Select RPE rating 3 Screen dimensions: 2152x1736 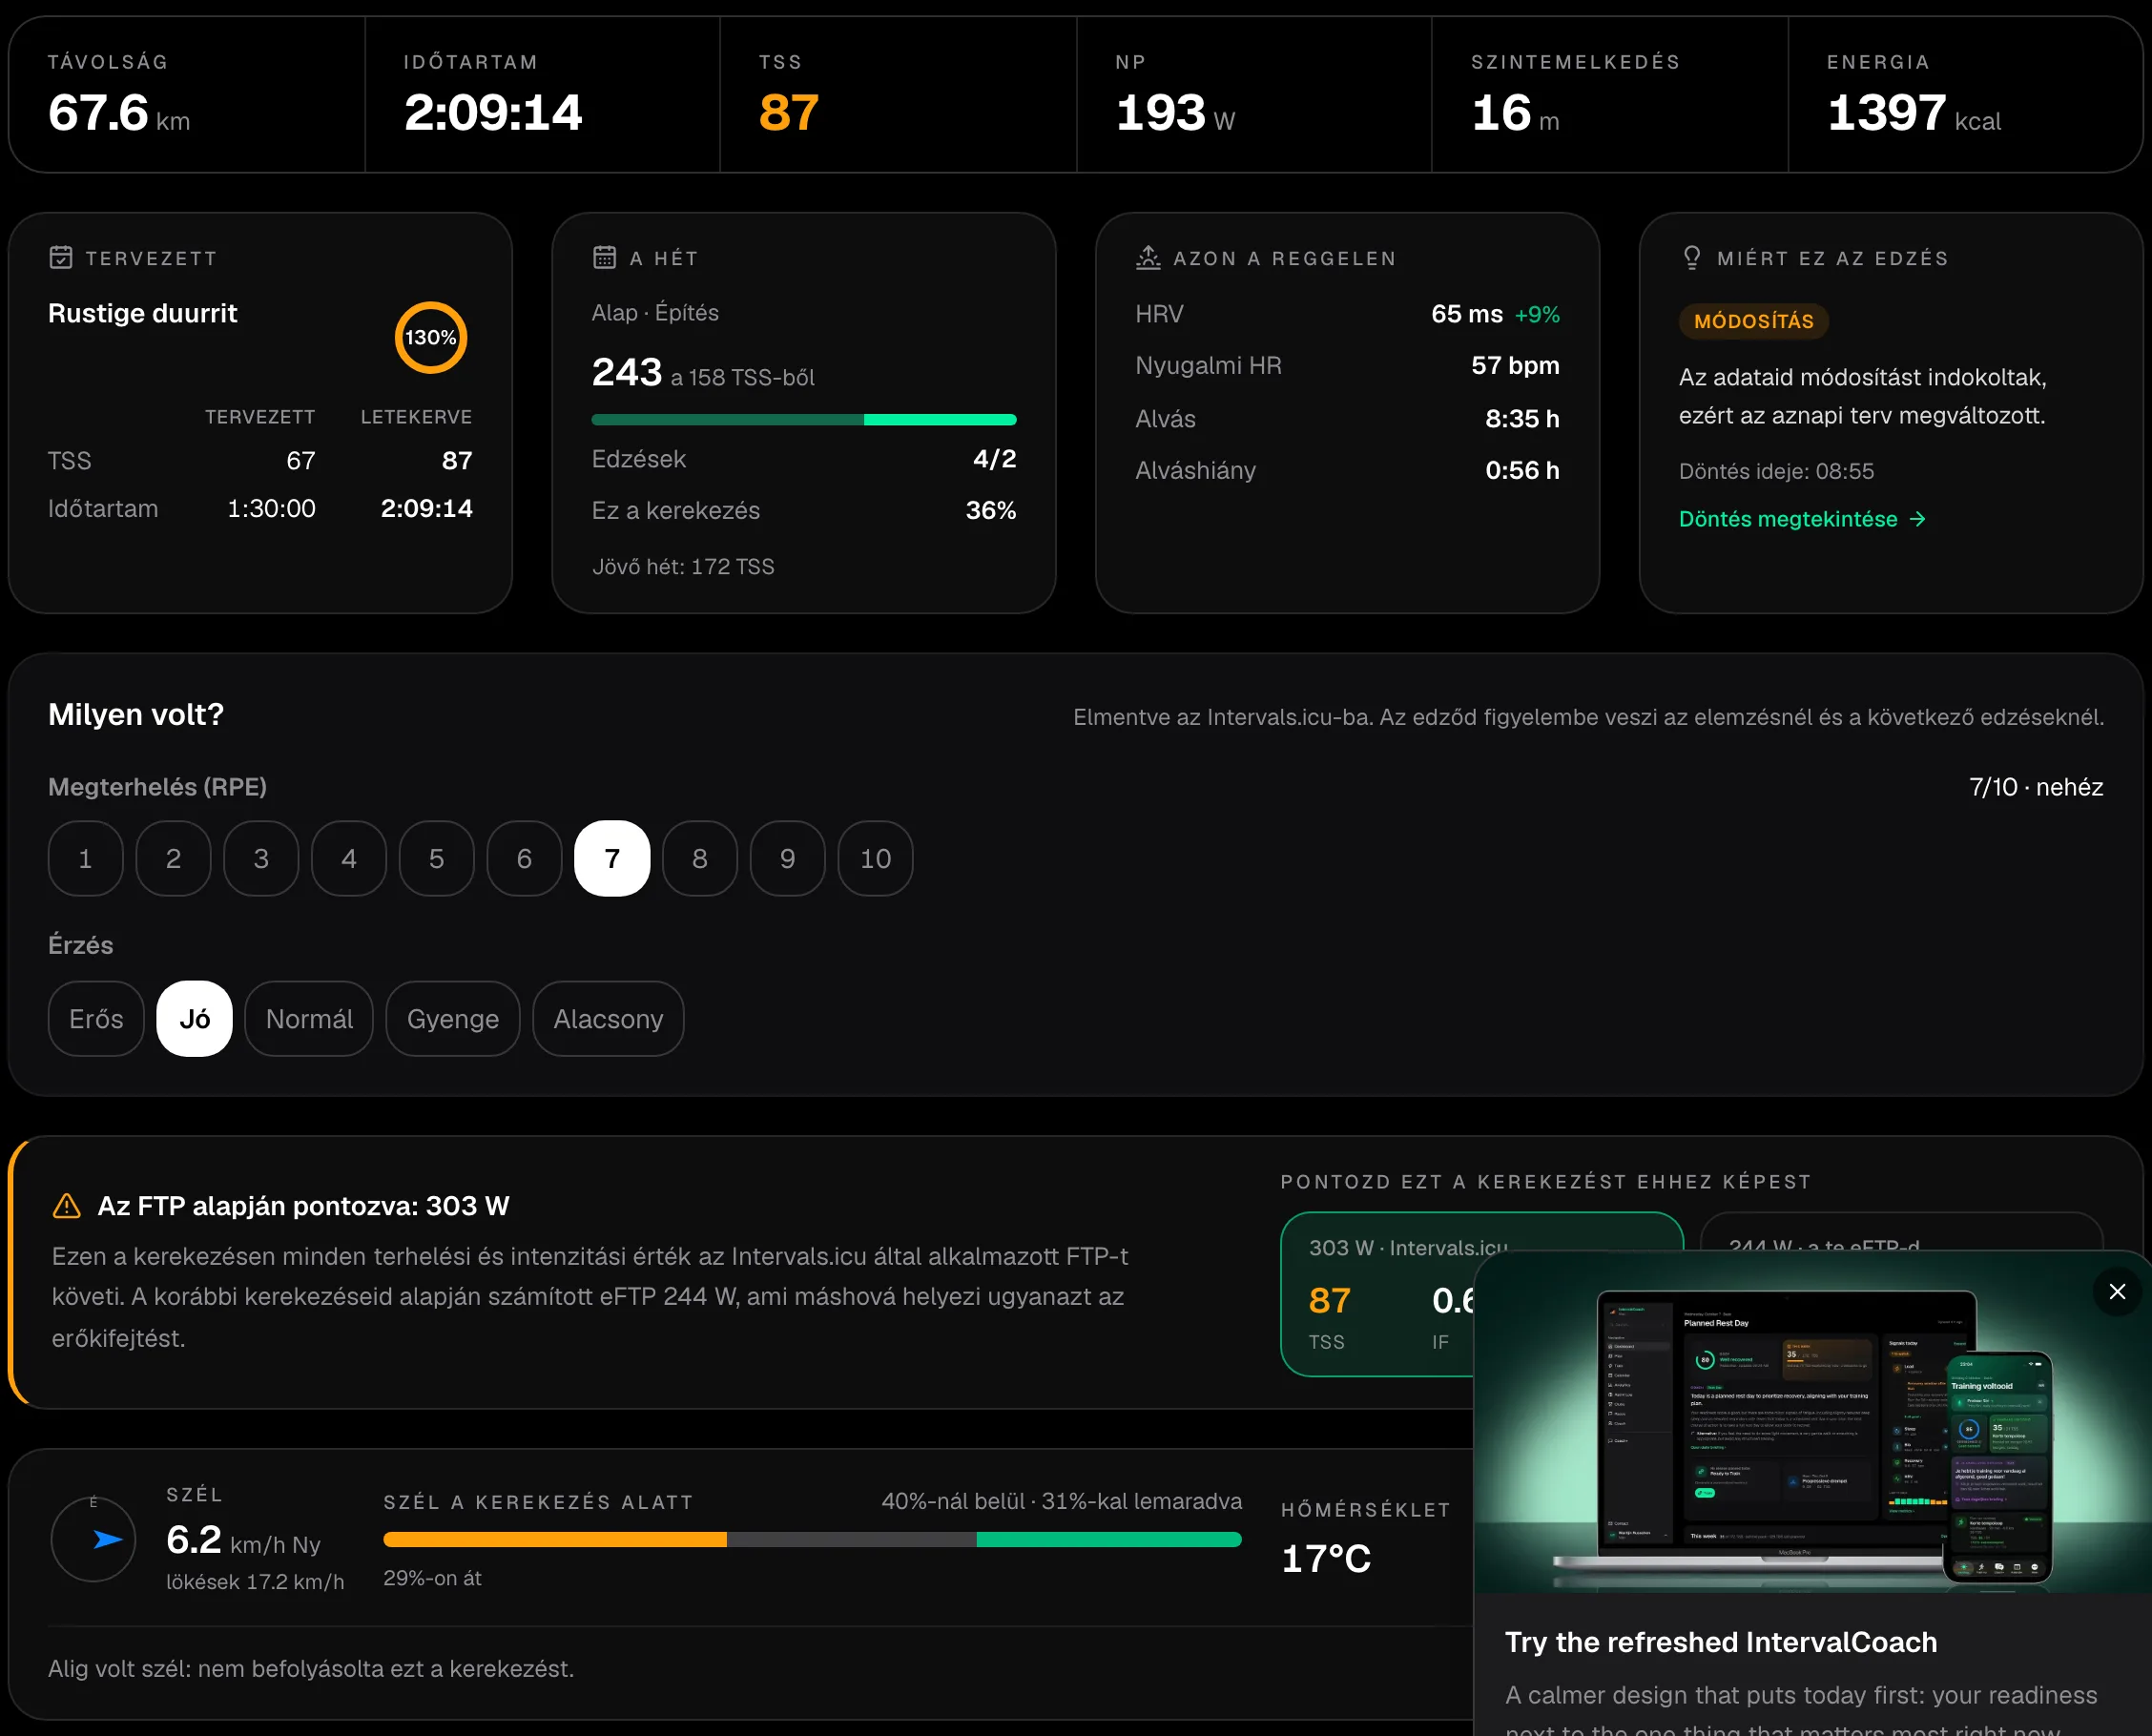(261, 858)
